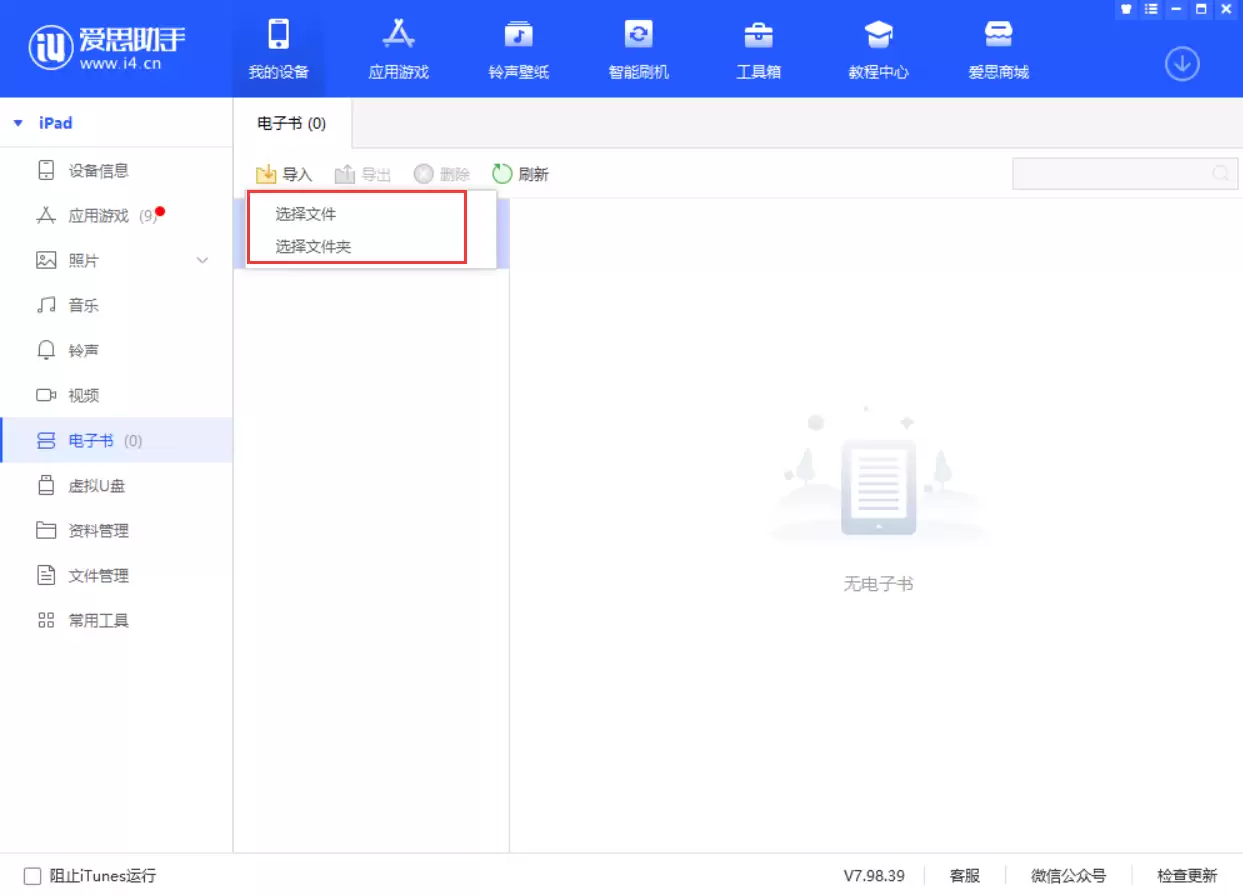
Task: Click the 文件管理 document icon
Action: pyautogui.click(x=46, y=576)
